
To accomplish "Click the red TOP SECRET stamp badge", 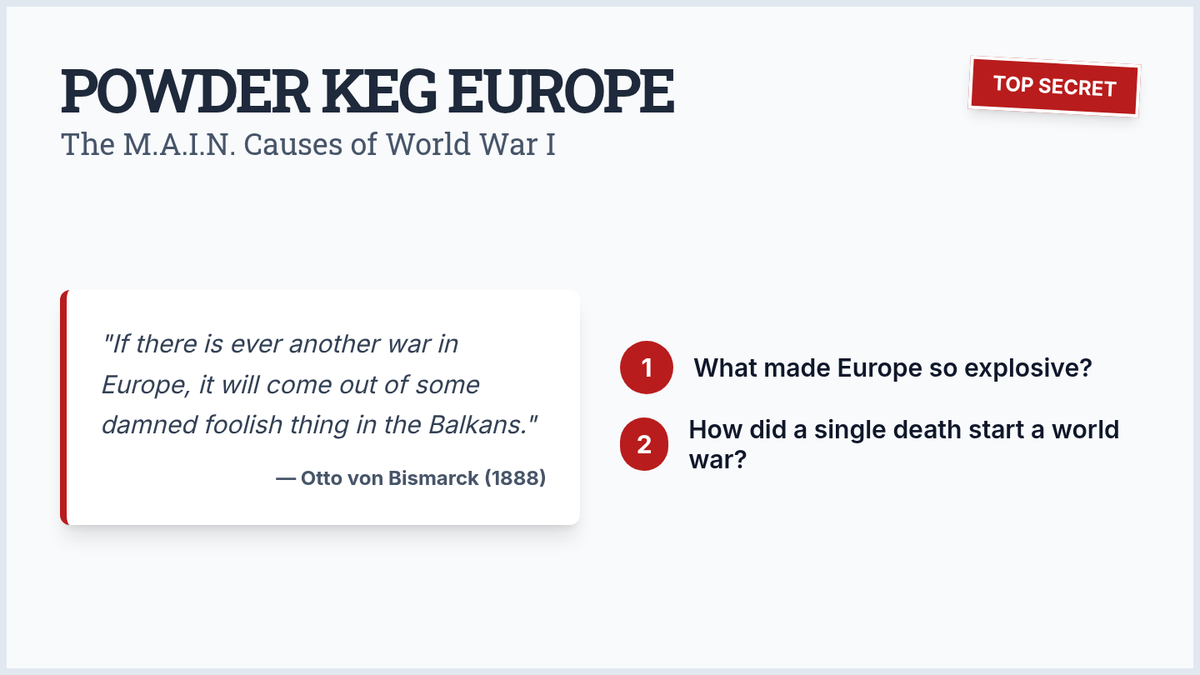I will click(1055, 87).
